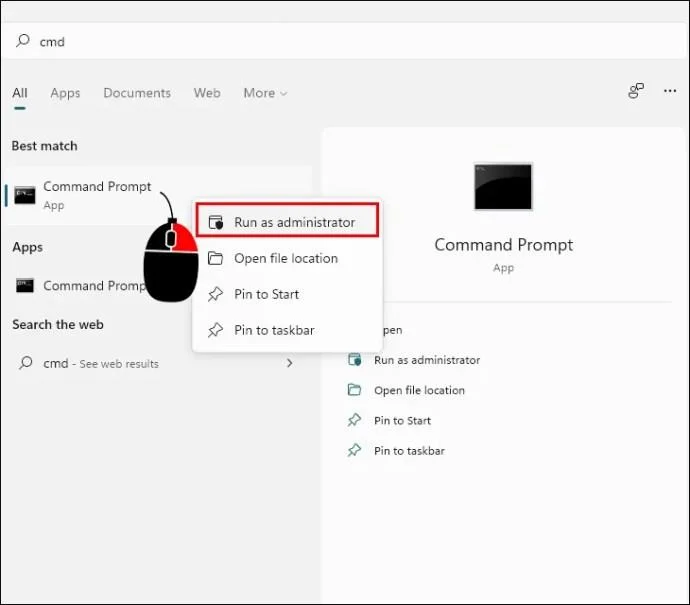Image resolution: width=690 pixels, height=605 pixels.
Task: Click the magnifier icon beside cmd web results
Action: (26, 363)
